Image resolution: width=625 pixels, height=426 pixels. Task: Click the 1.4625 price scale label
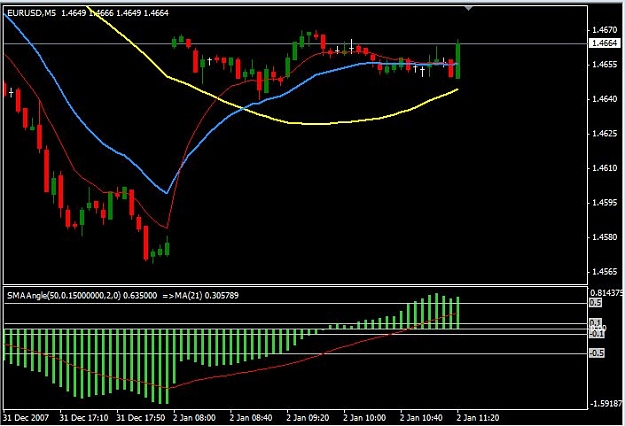point(605,133)
